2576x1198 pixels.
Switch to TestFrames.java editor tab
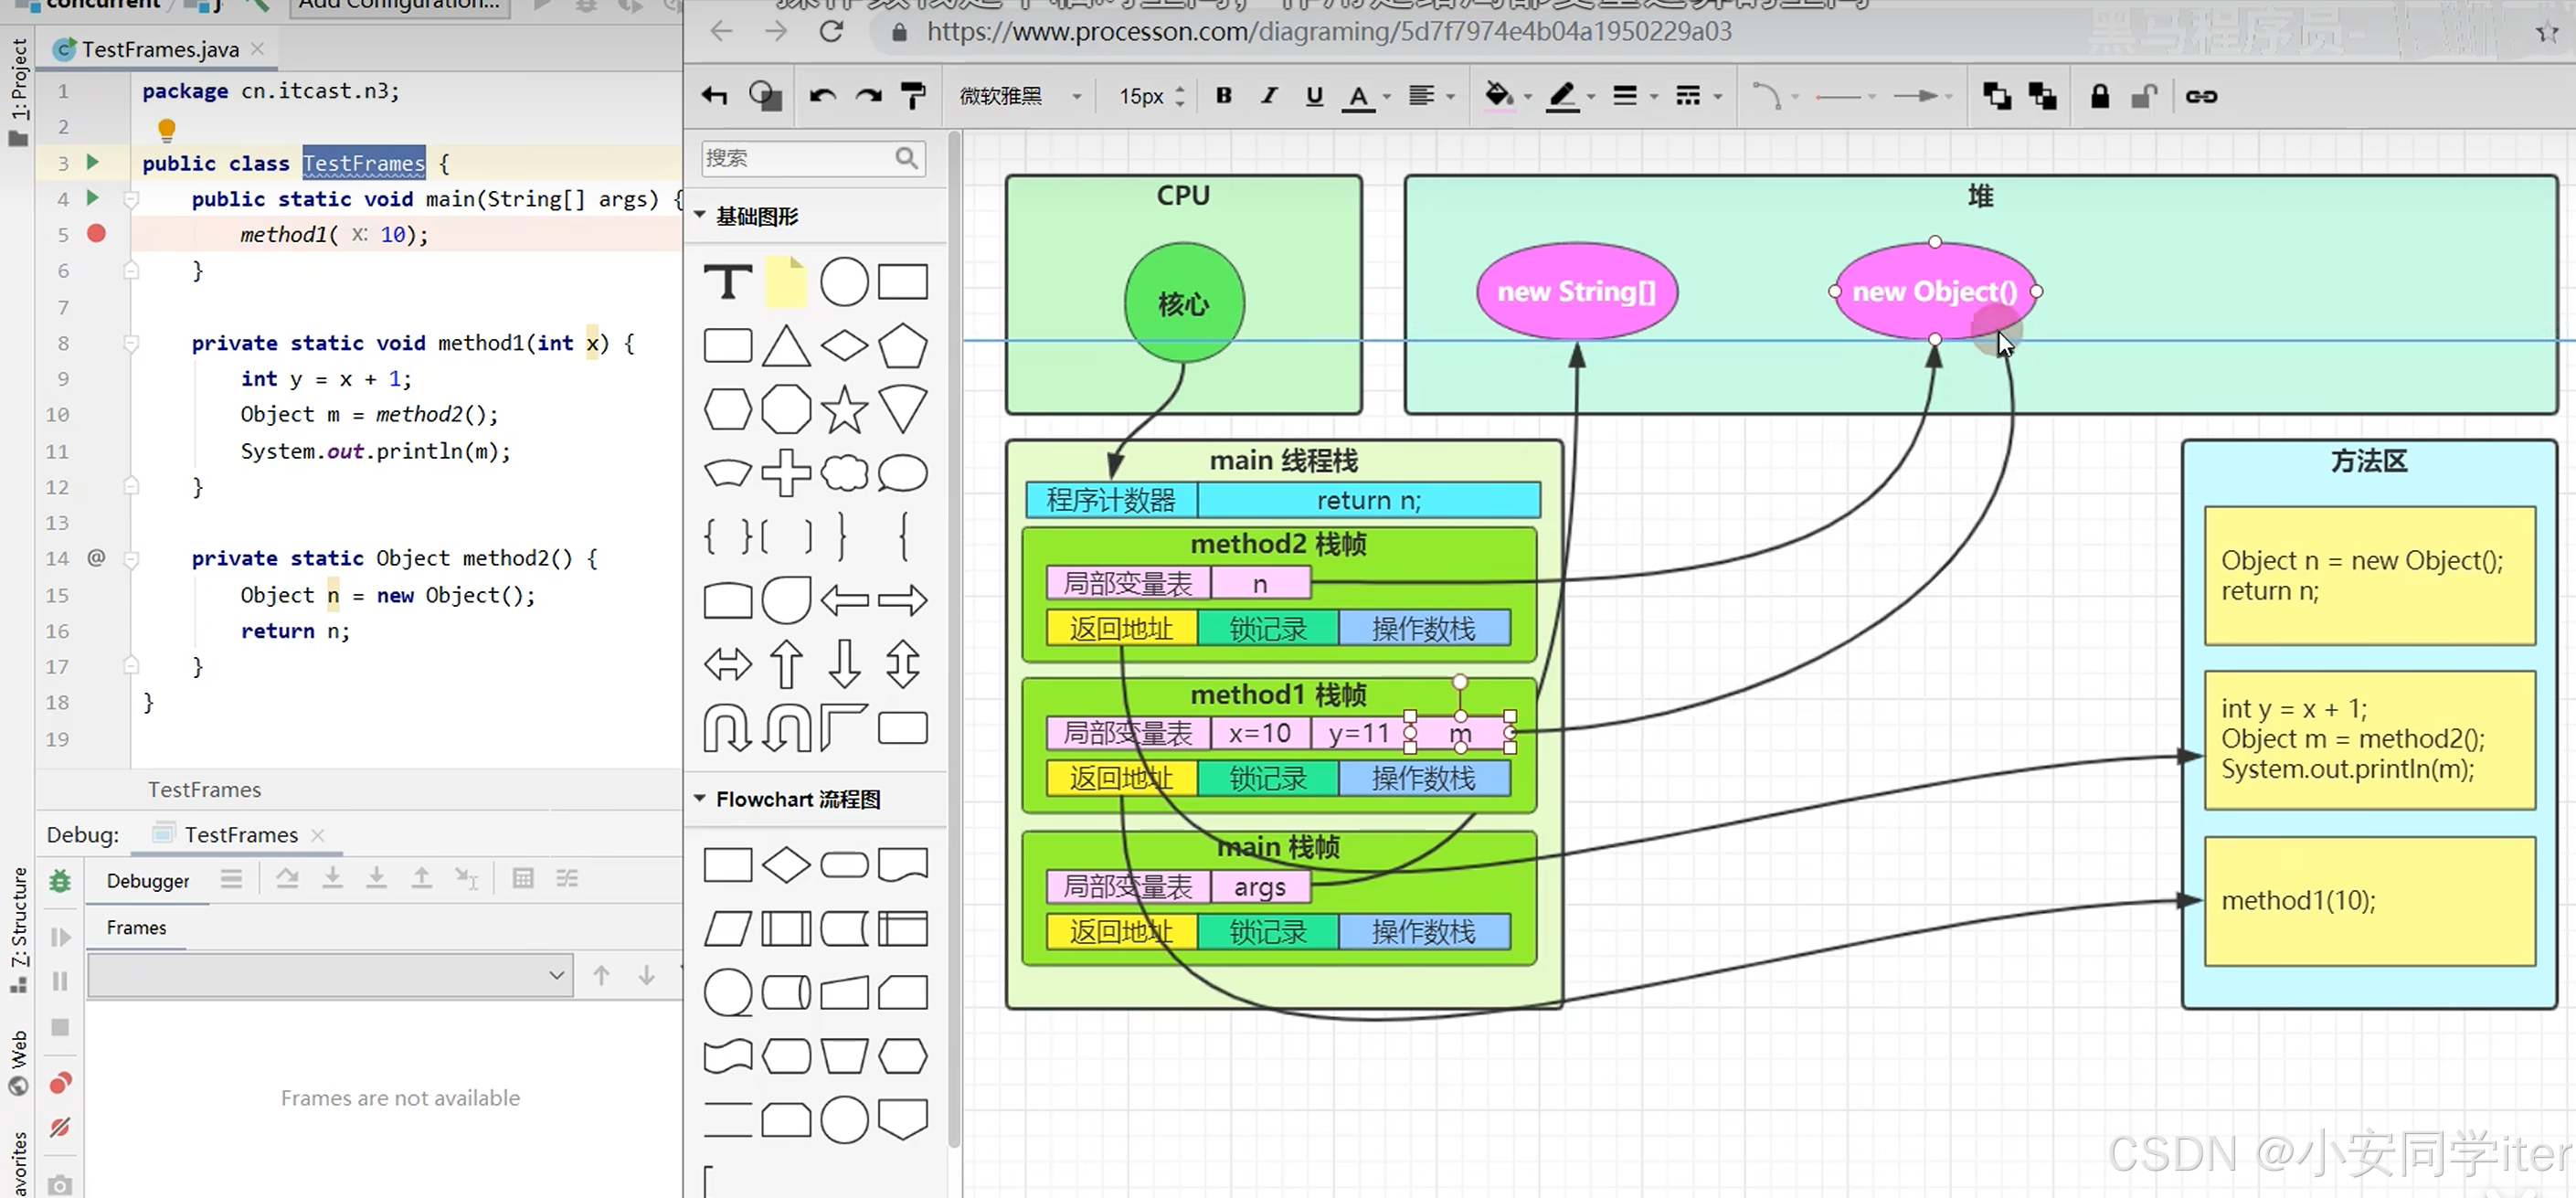coord(160,49)
